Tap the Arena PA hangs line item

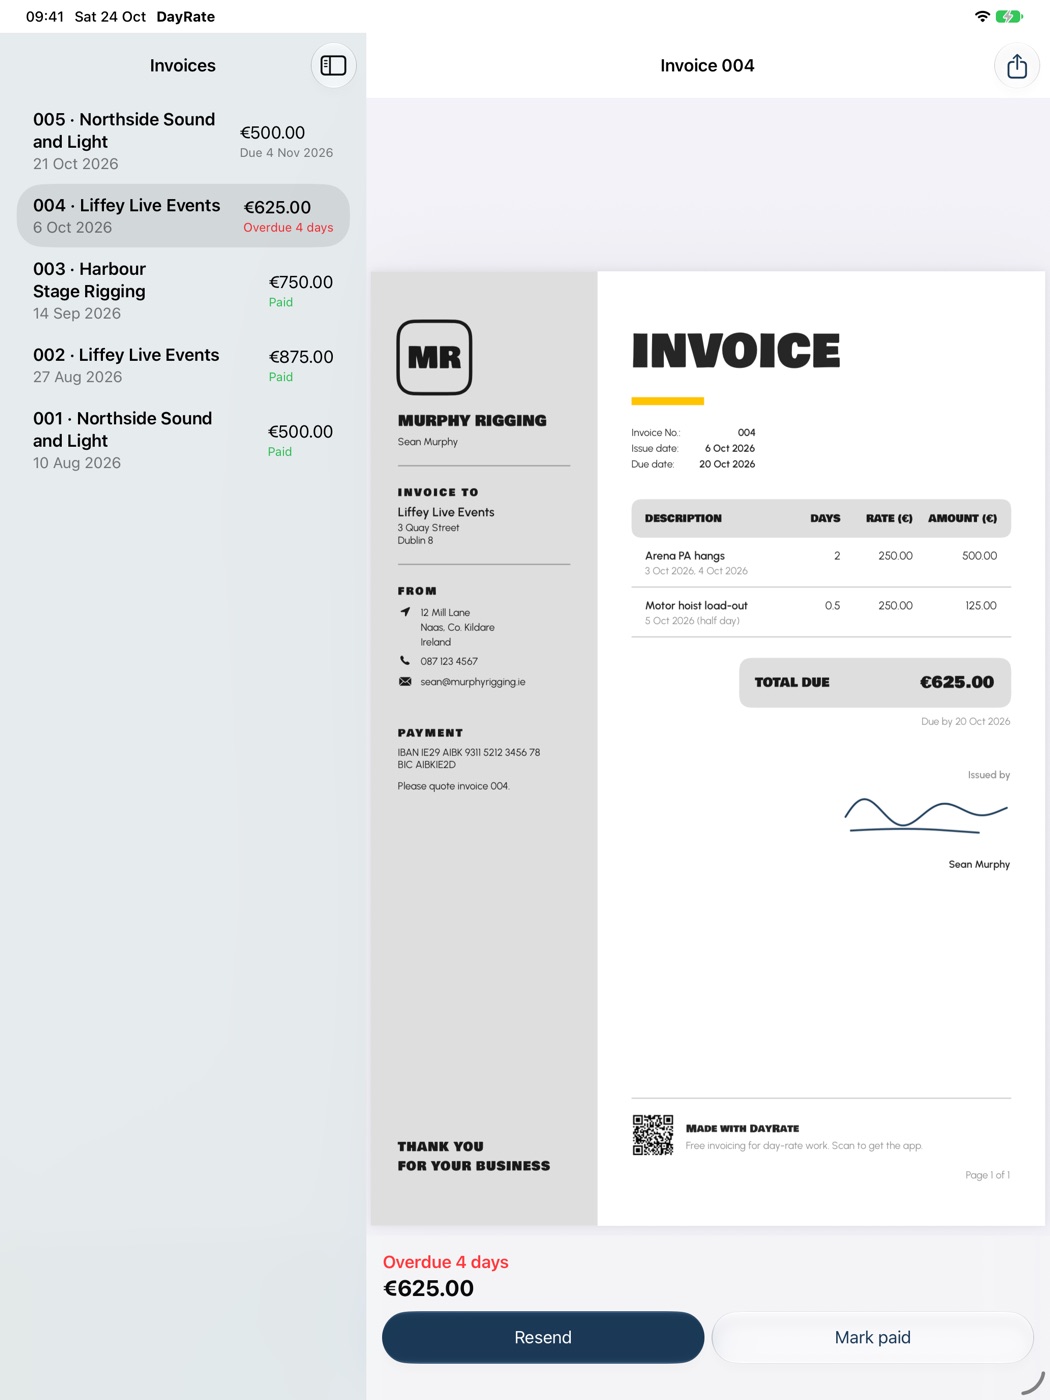[821, 562]
